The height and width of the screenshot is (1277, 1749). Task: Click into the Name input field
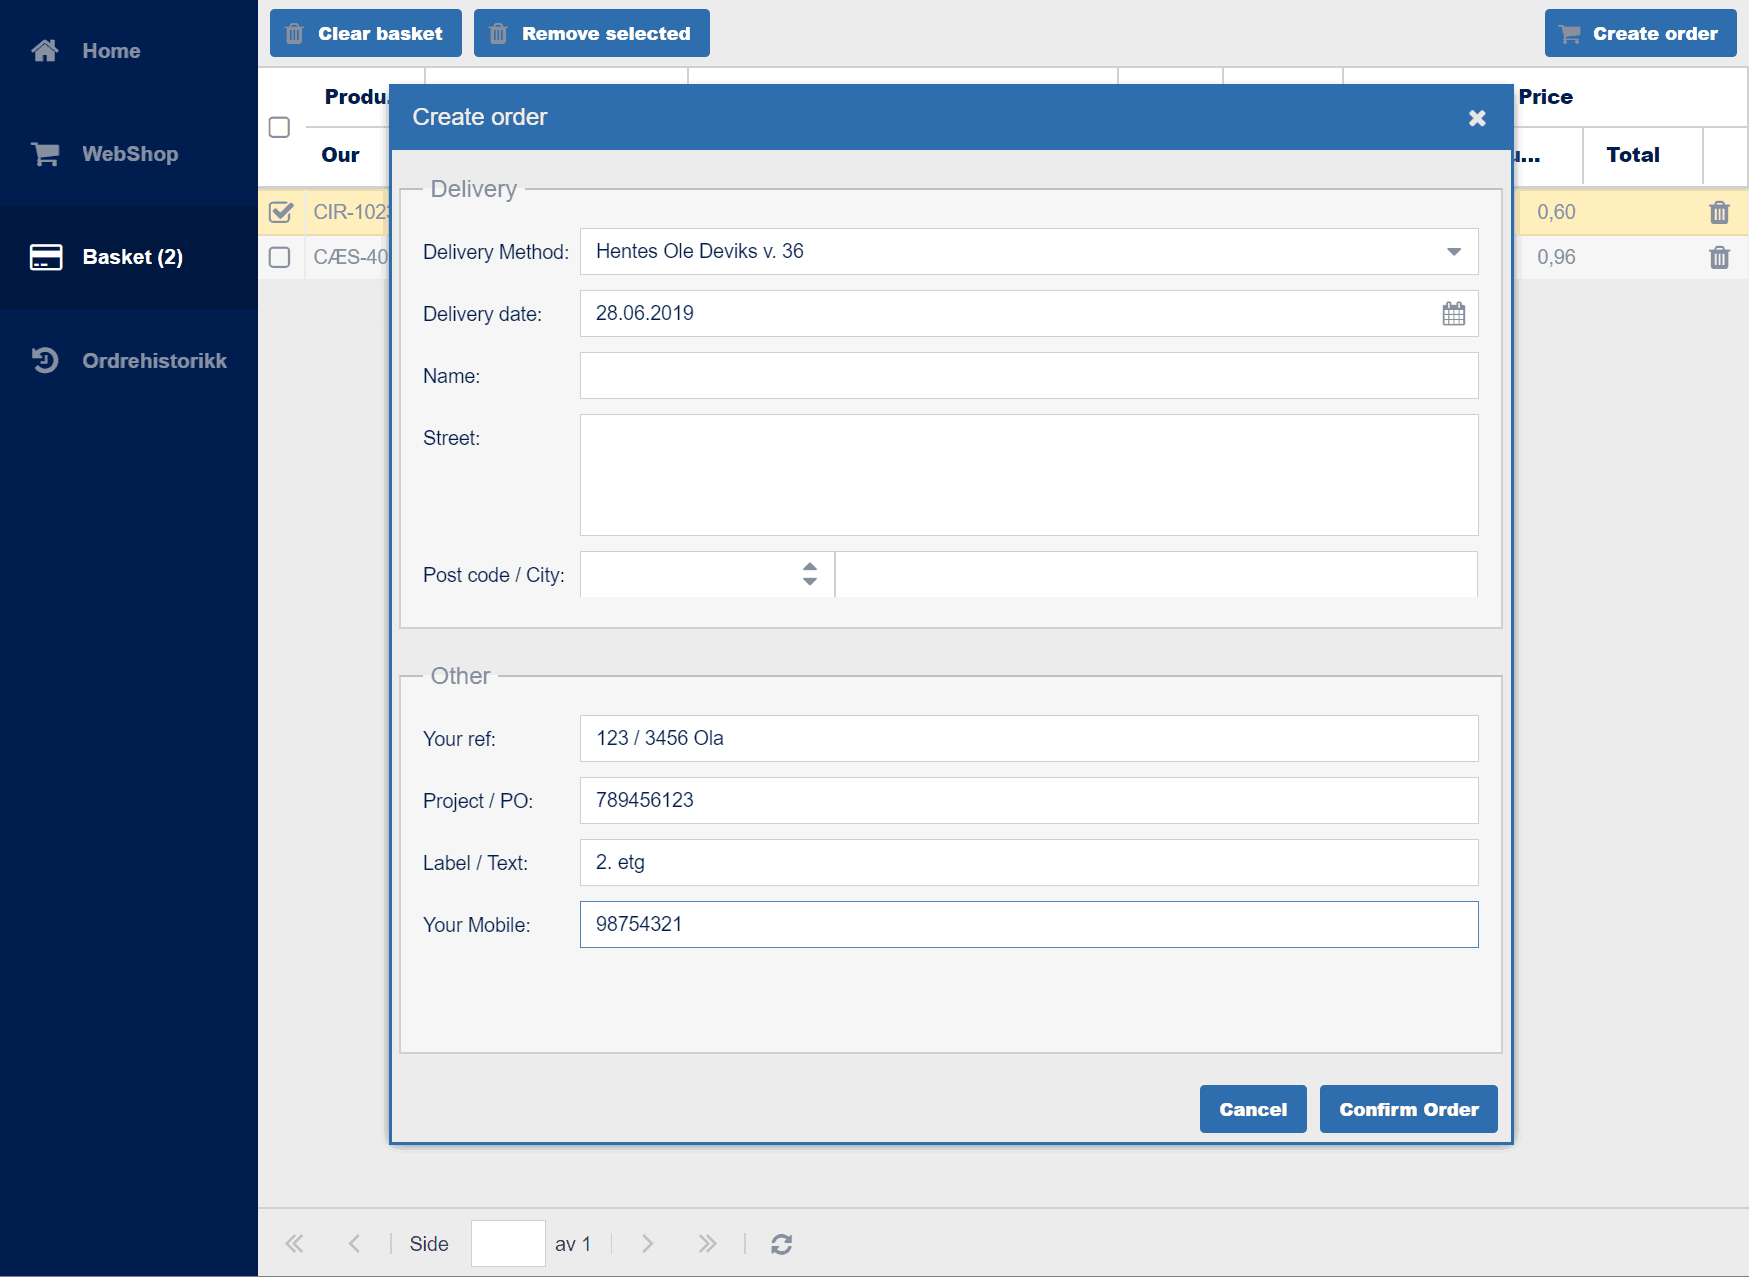[x=1028, y=376]
